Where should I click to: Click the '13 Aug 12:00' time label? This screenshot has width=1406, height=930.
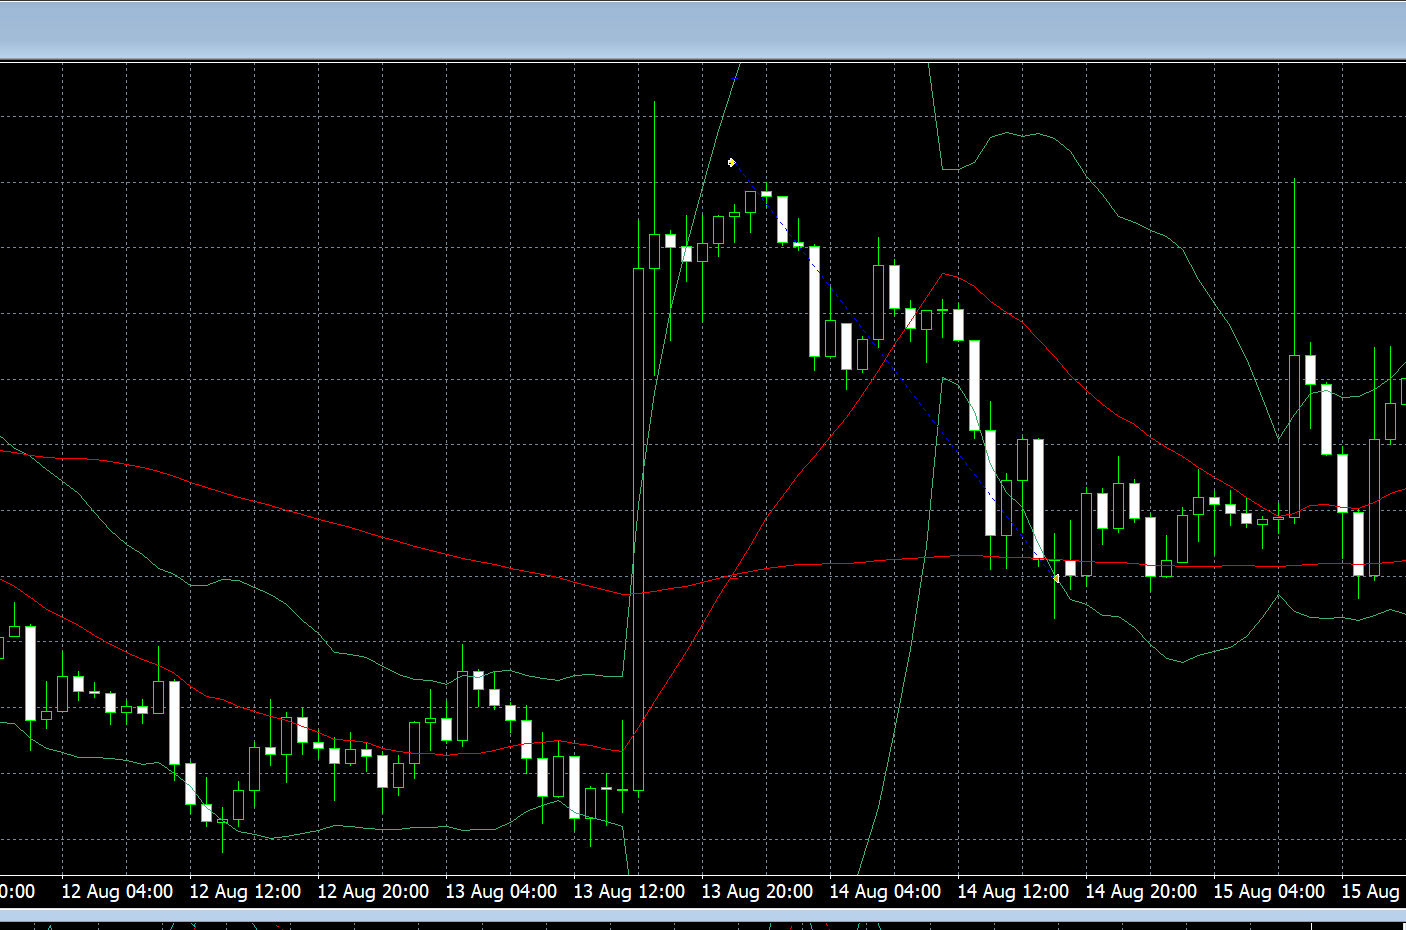coord(629,891)
